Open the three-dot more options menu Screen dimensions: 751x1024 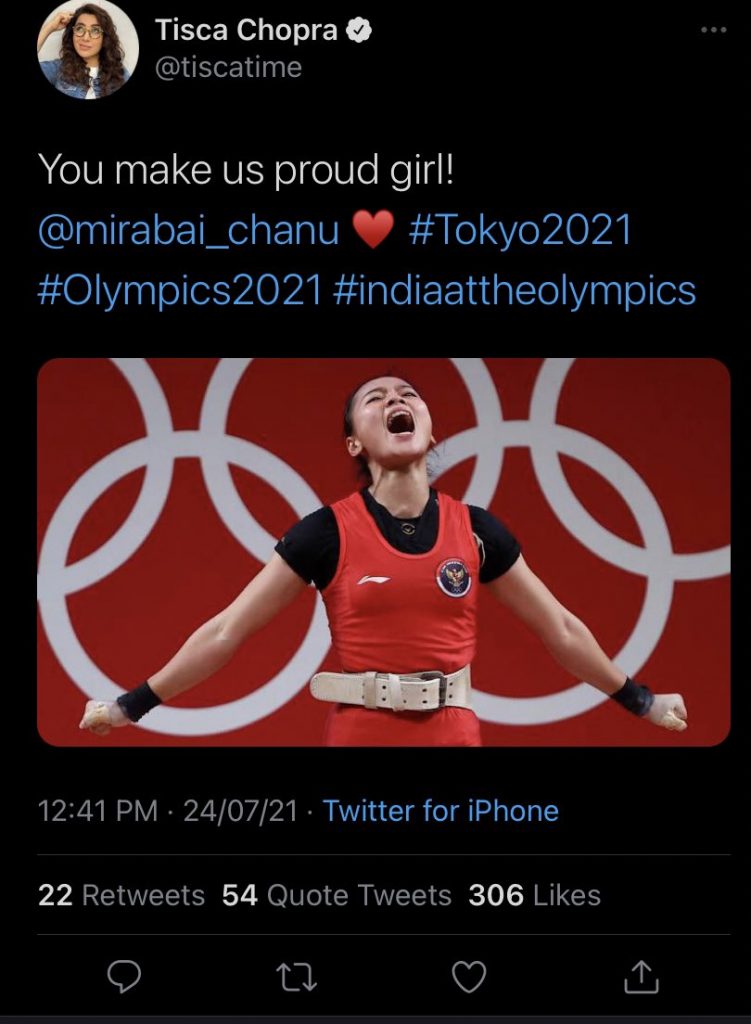pos(712,30)
